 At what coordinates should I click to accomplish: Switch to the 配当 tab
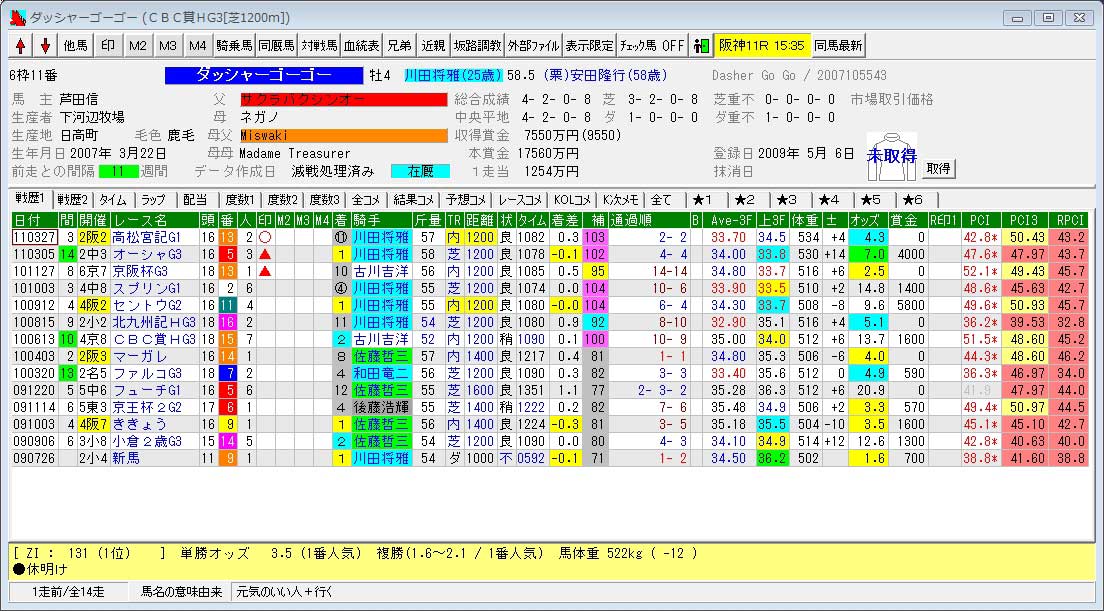coord(196,199)
